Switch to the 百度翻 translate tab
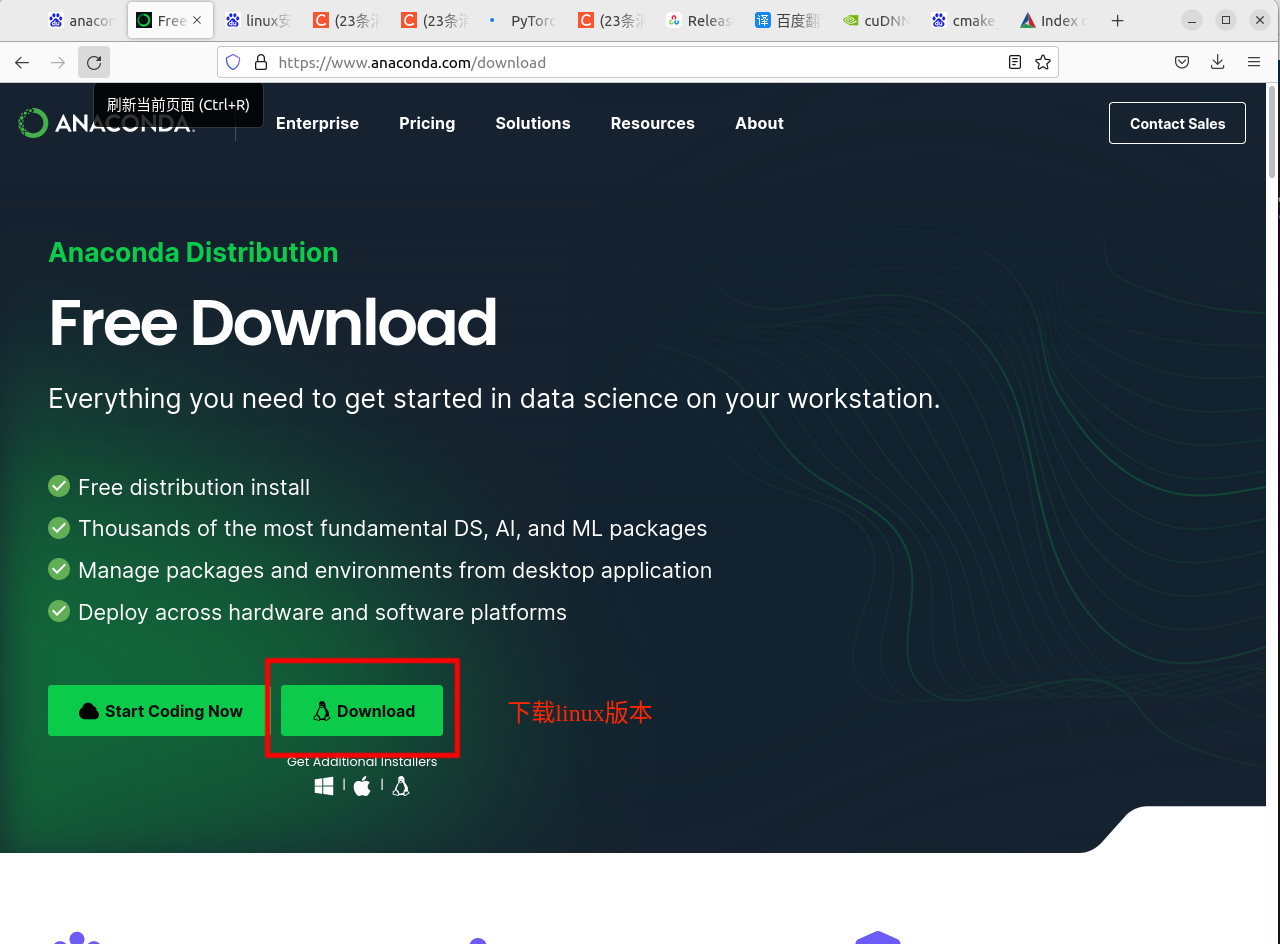 coord(788,20)
